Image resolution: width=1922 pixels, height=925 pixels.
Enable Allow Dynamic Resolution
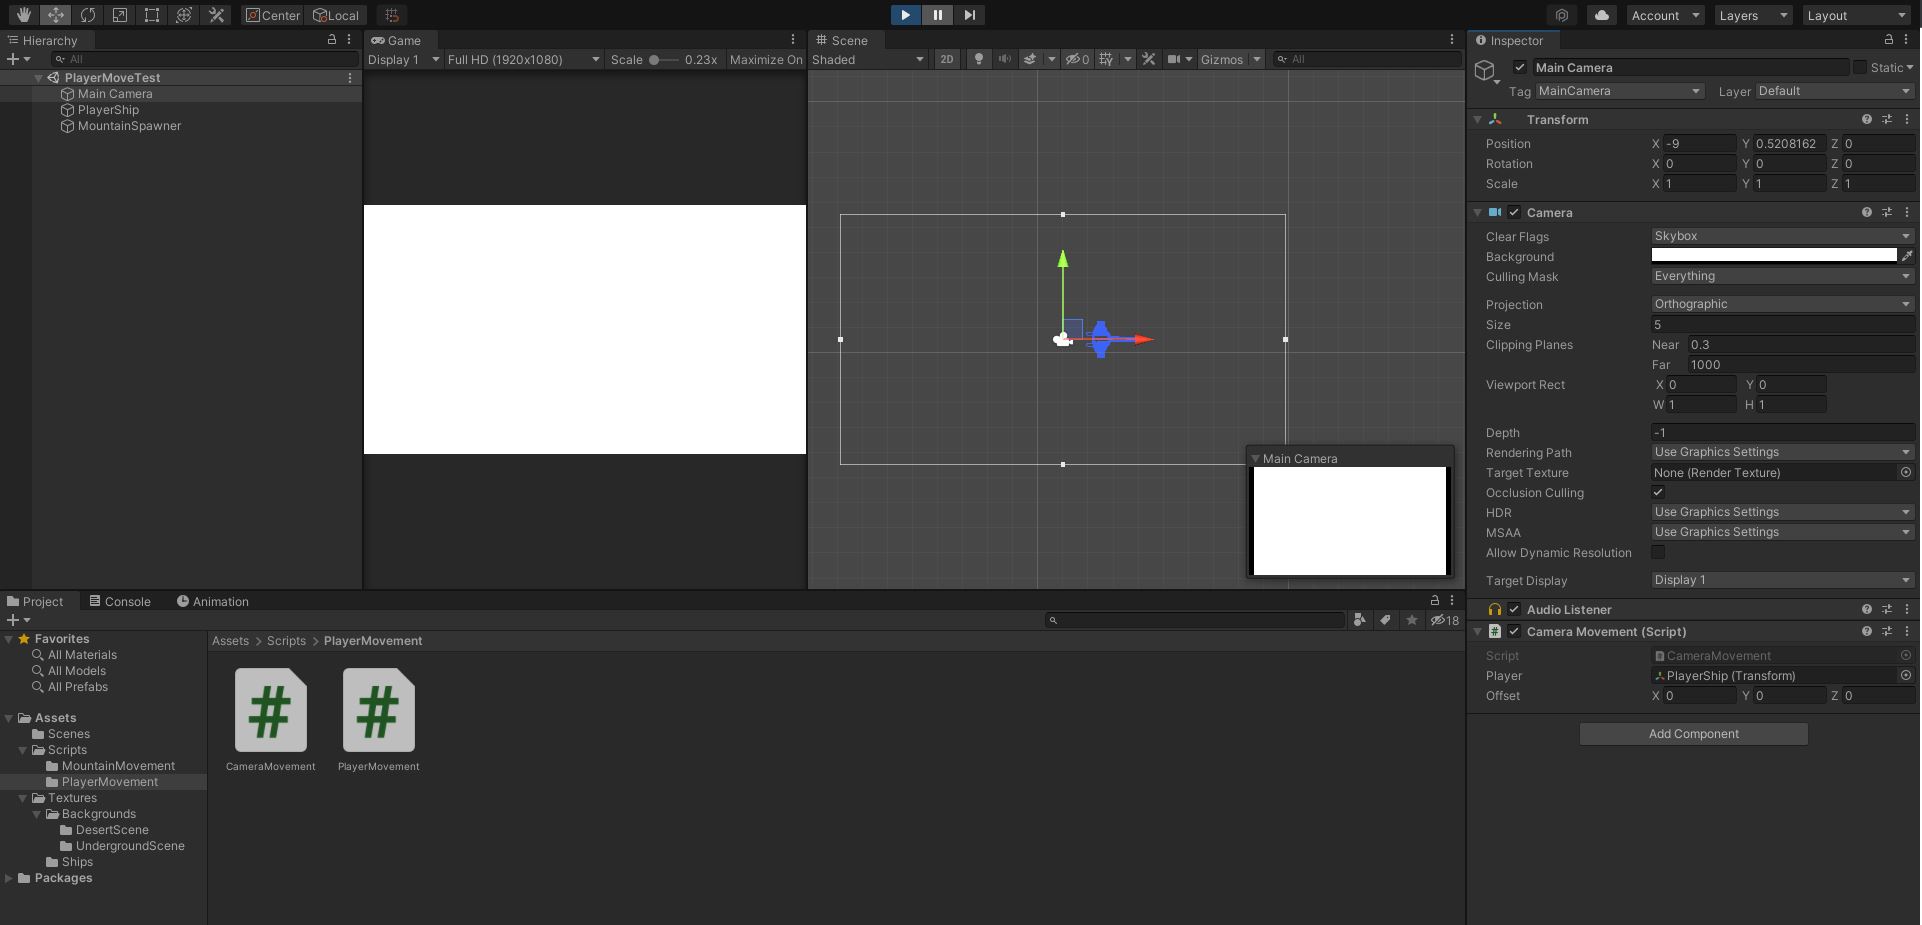(1658, 552)
